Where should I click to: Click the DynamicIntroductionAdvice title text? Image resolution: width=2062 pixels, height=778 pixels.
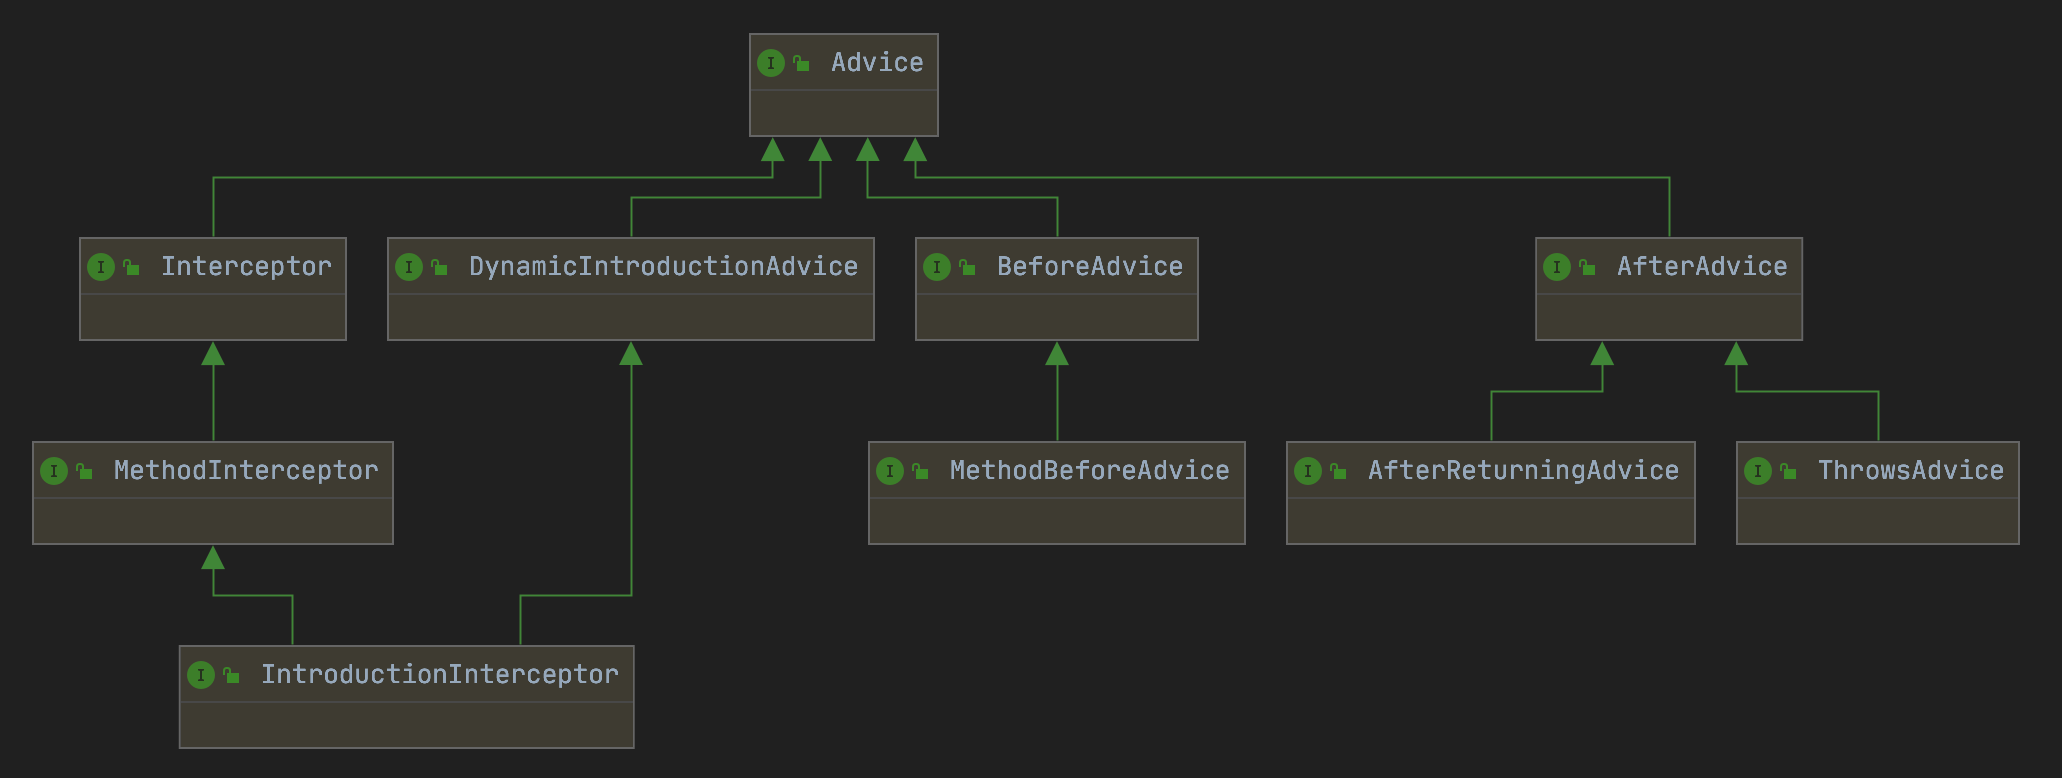(663, 267)
